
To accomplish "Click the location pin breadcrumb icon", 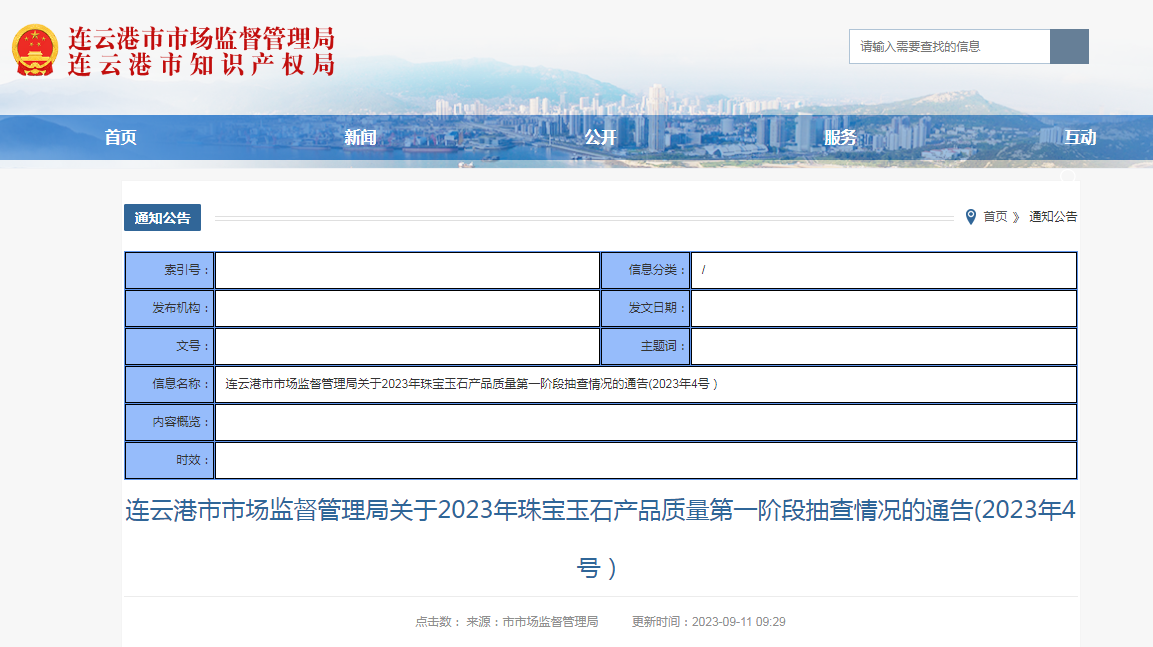I will point(971,217).
